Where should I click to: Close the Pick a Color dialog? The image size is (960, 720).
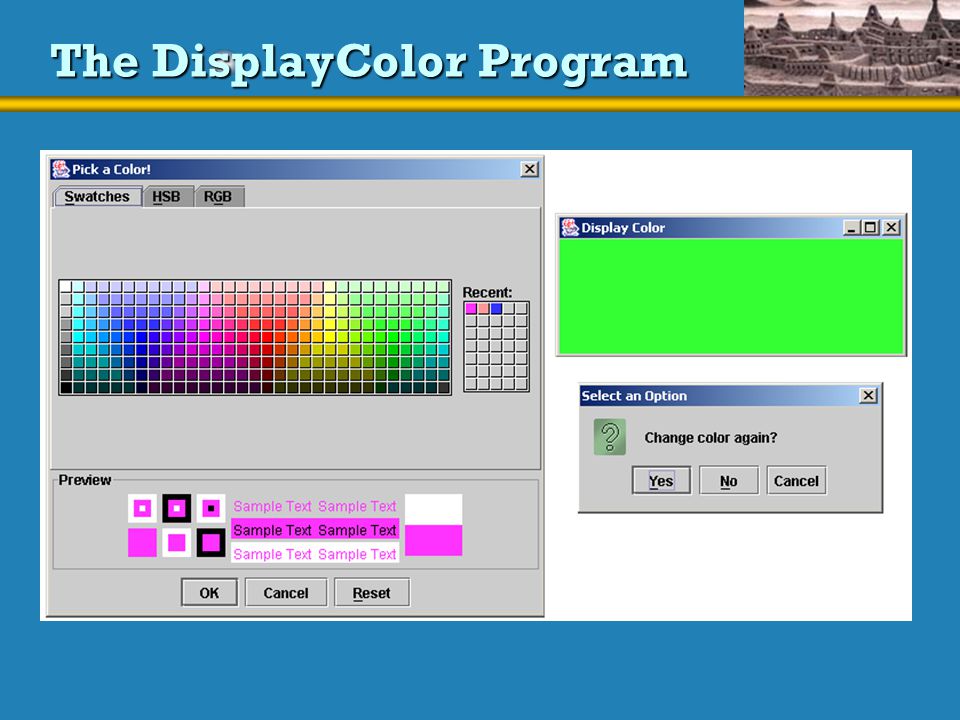[x=530, y=169]
